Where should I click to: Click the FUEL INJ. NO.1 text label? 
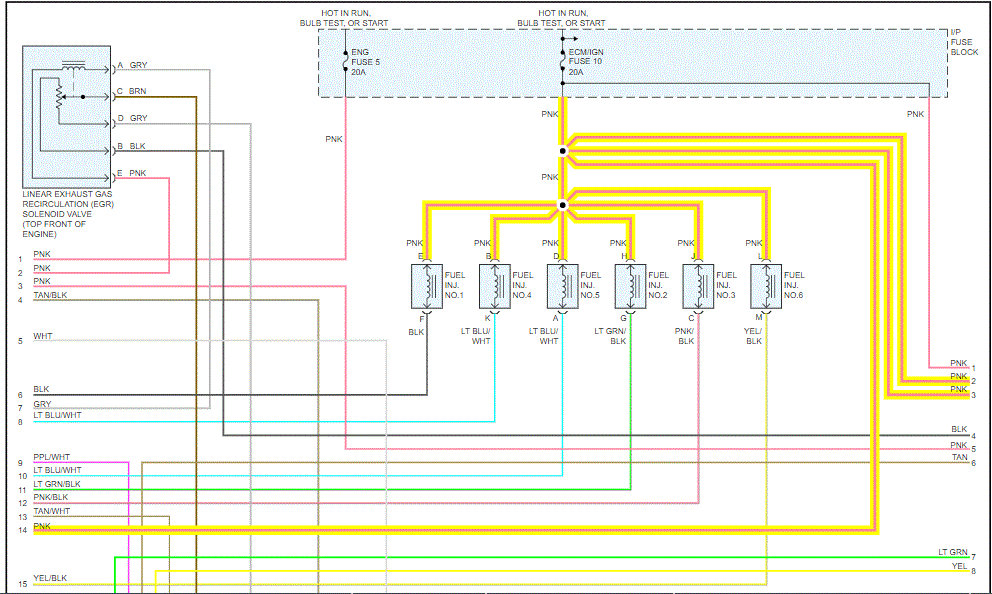[x=454, y=285]
